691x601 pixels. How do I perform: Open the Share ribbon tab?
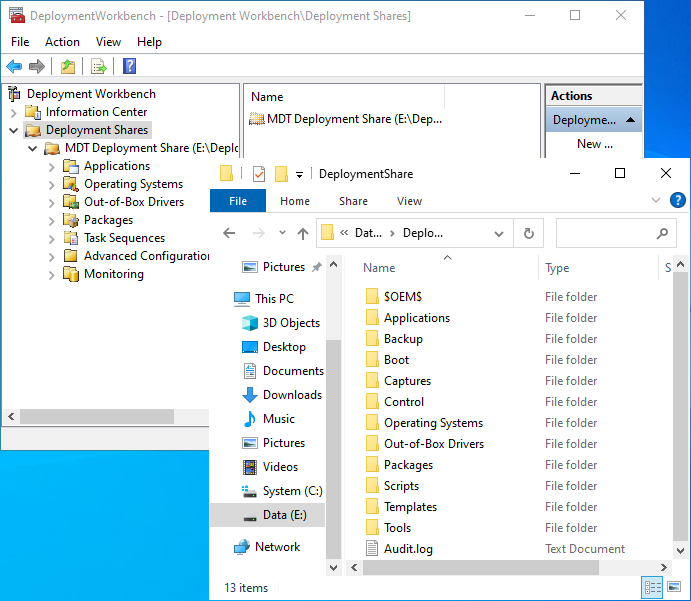(353, 201)
